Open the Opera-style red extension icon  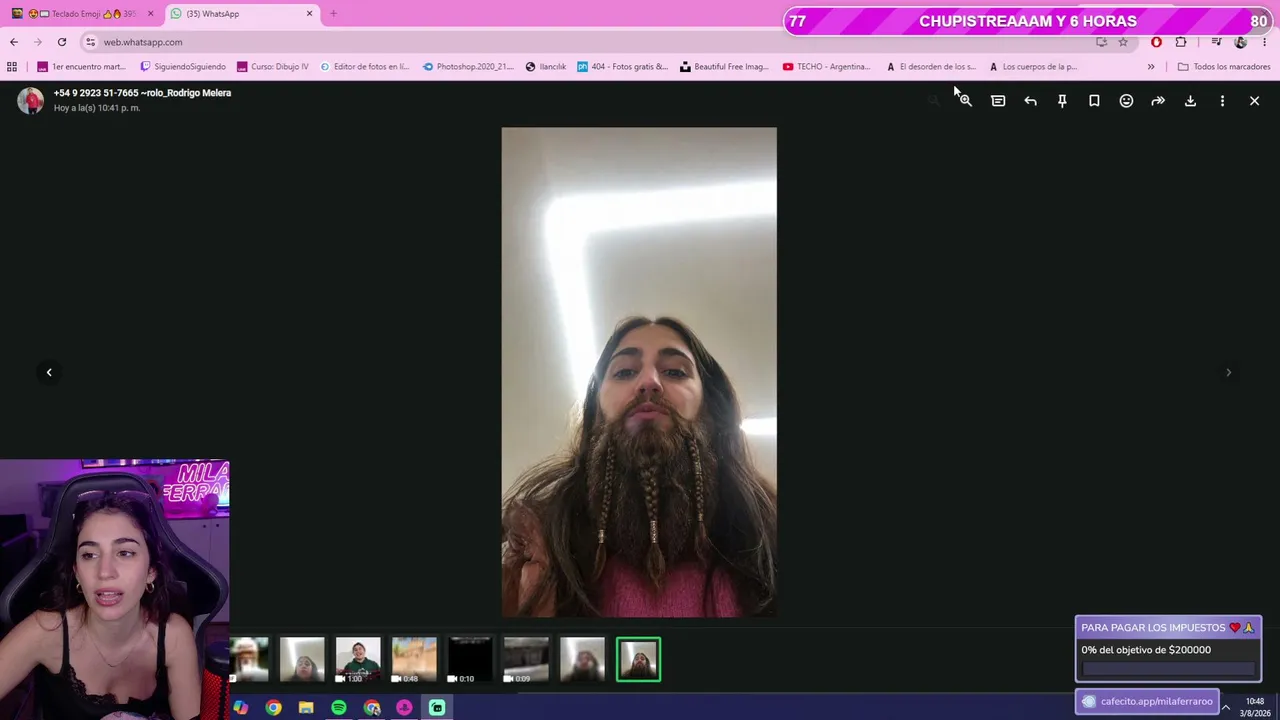tap(1156, 42)
